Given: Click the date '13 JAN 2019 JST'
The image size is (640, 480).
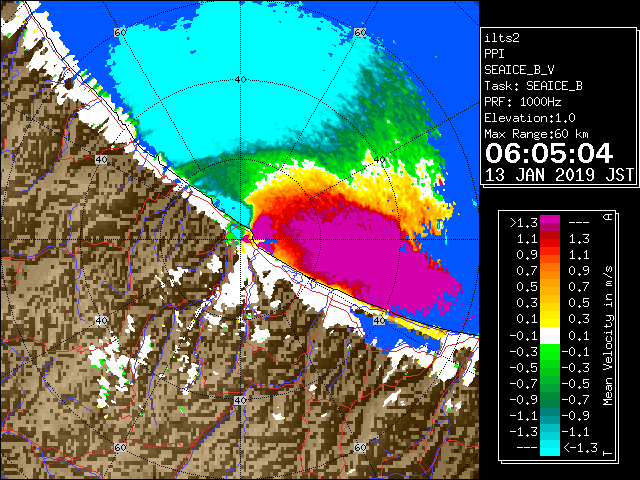Looking at the screenshot, I should tap(559, 175).
